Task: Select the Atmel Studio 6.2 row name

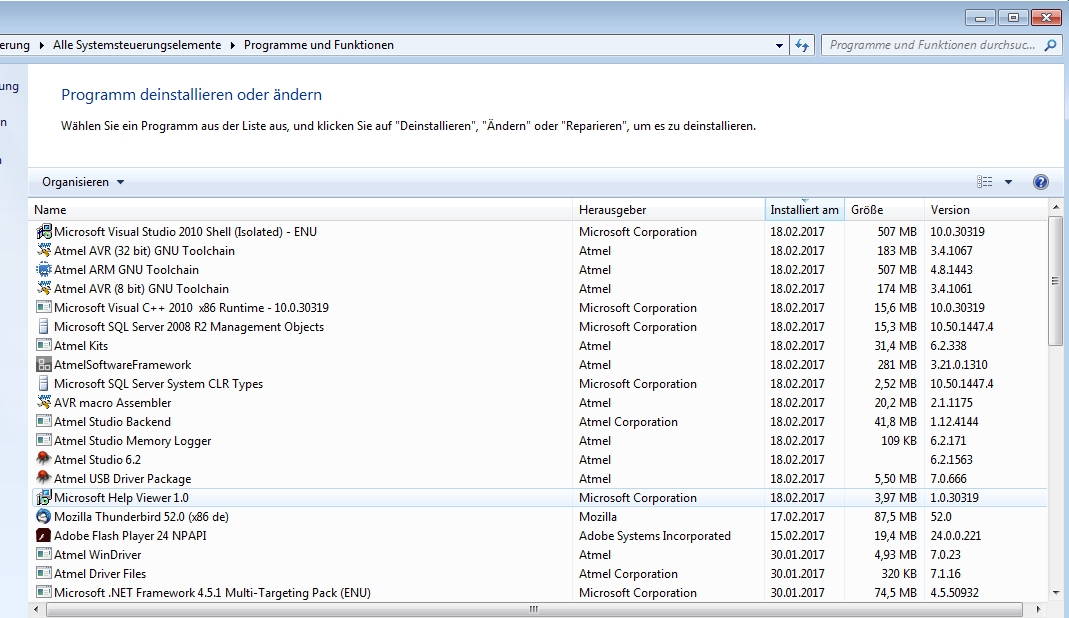Action: coord(97,460)
